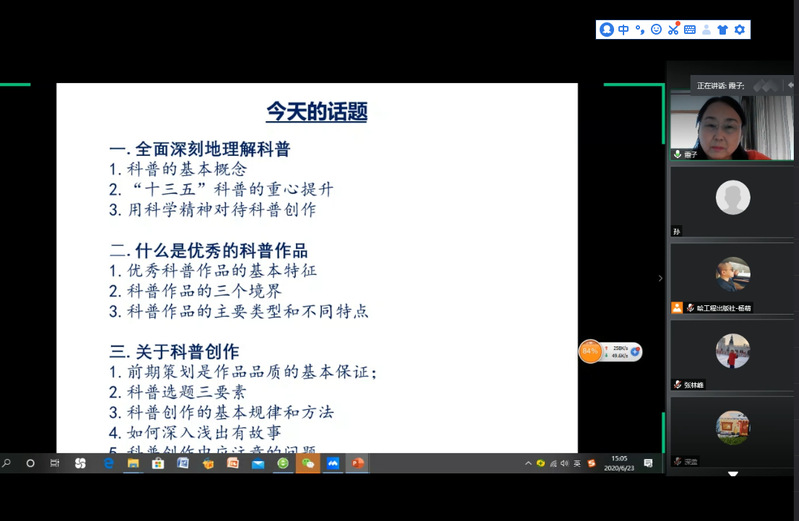Toggle punctuation mode in IME toolbar
The image size is (799, 521).
pyautogui.click(x=640, y=30)
